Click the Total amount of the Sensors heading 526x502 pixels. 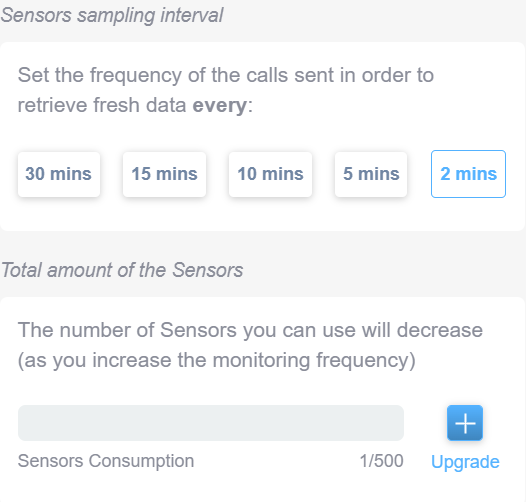tap(122, 270)
